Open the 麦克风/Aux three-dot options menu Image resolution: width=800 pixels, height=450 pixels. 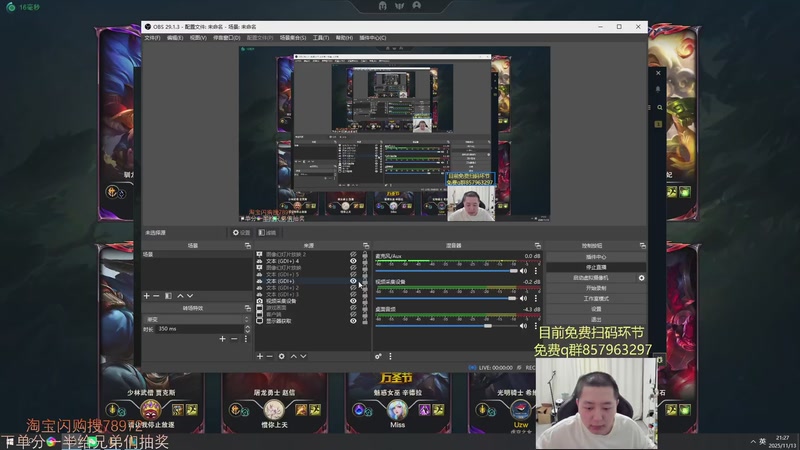coord(536,271)
